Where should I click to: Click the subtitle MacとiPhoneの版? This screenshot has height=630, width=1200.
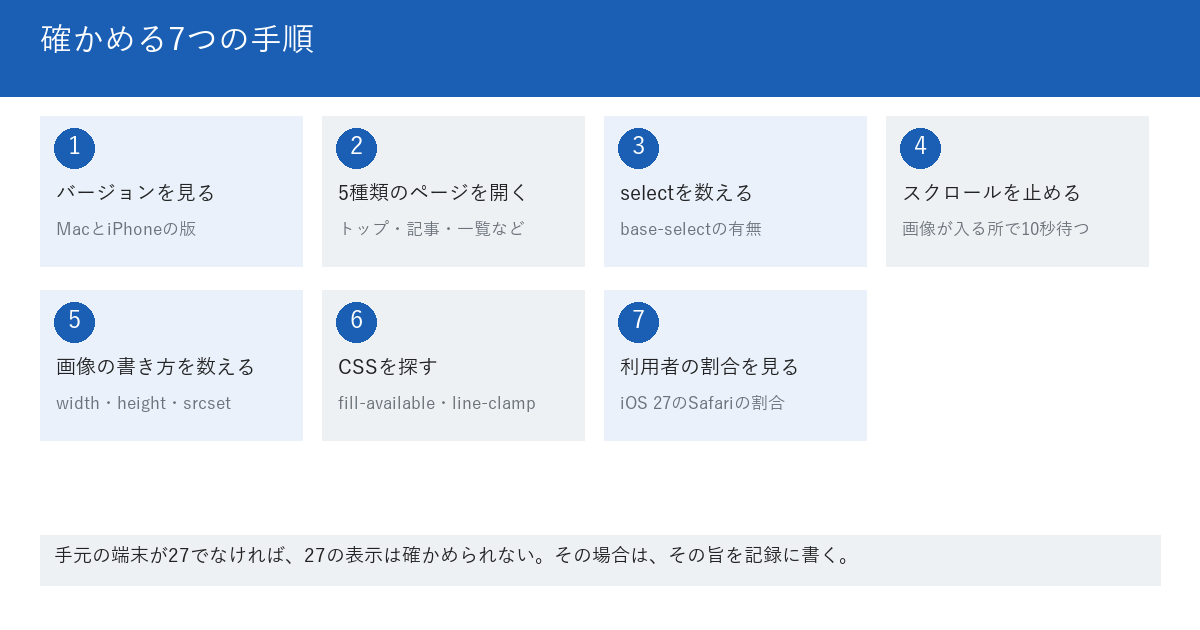tap(126, 229)
